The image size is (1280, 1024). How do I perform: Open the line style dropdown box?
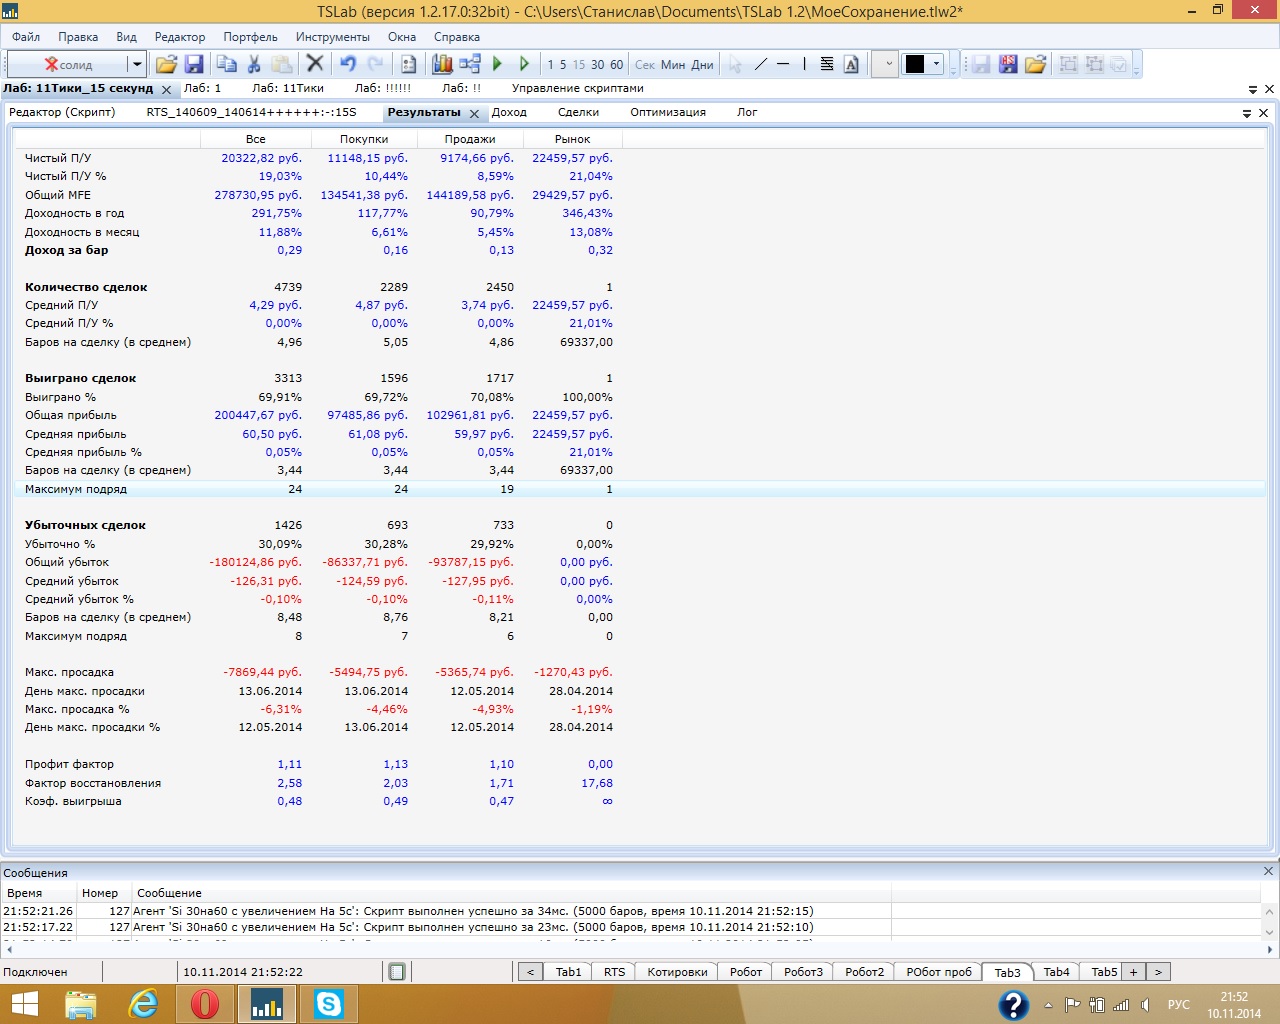tap(884, 64)
